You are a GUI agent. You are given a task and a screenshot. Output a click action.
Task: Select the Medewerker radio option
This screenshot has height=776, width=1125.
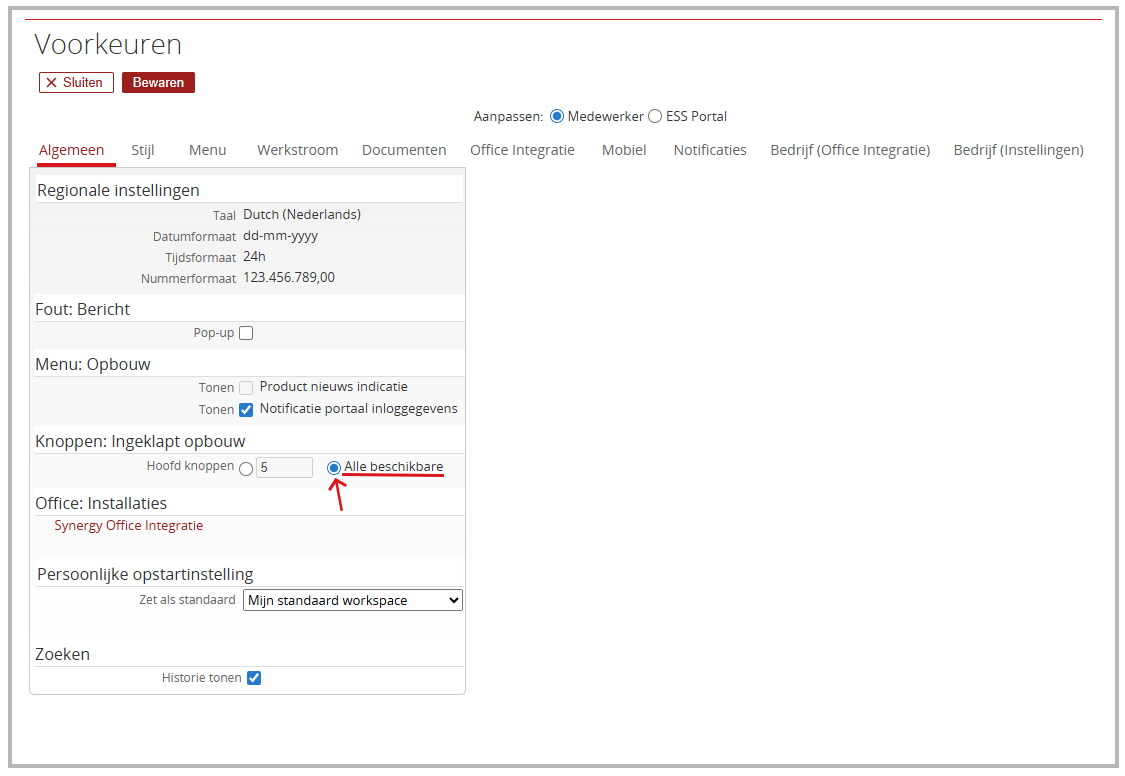[557, 117]
